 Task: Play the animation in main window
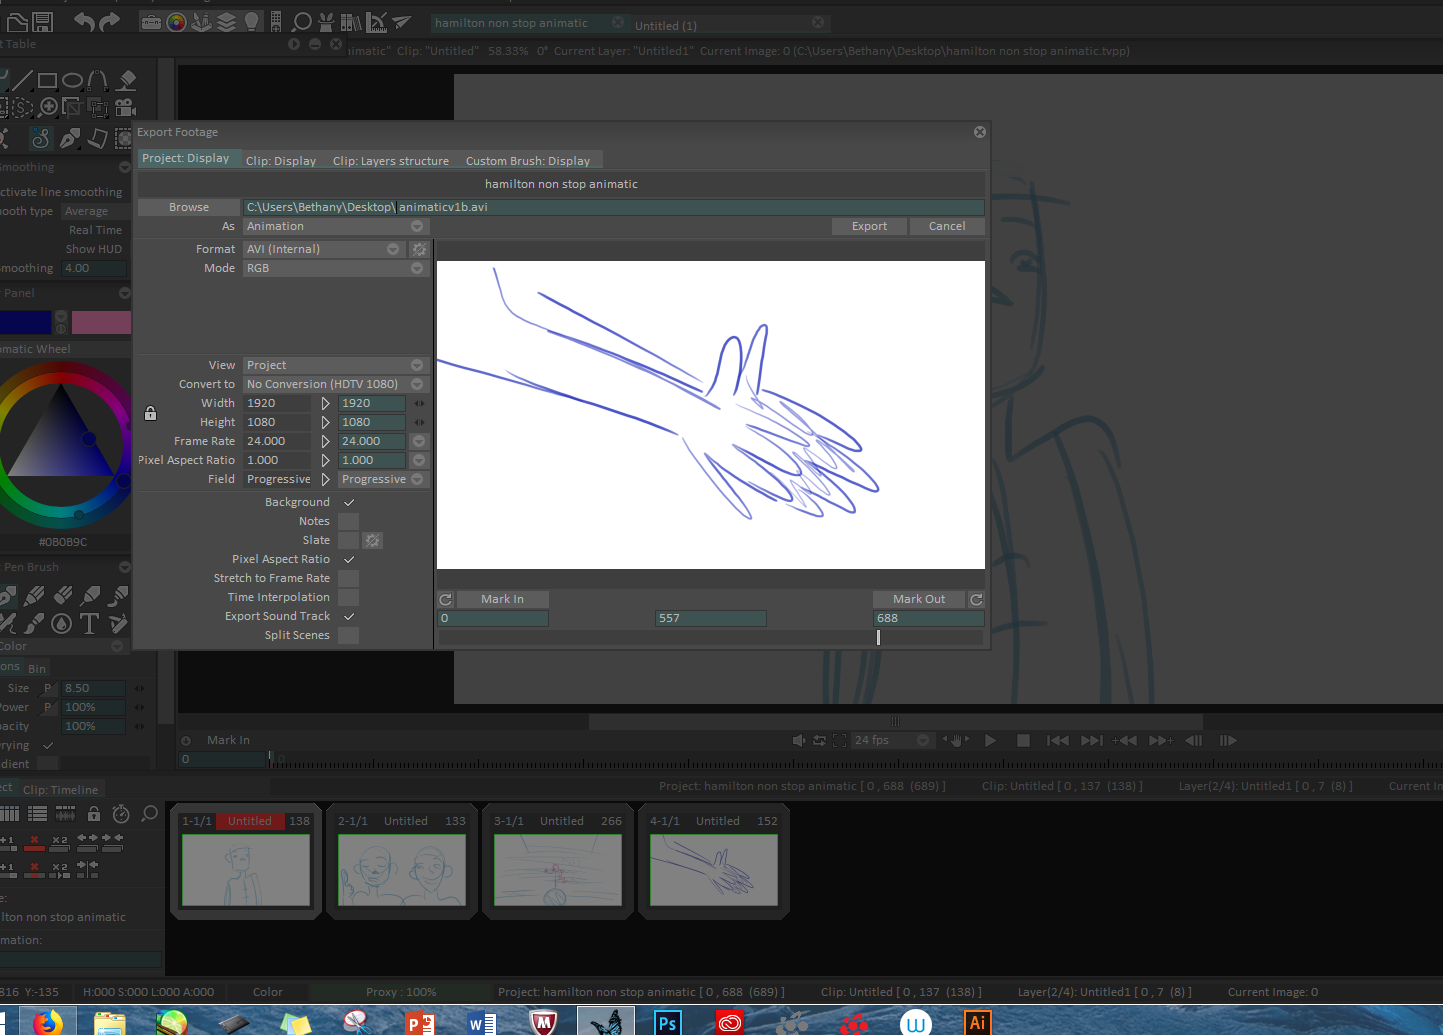pos(990,740)
